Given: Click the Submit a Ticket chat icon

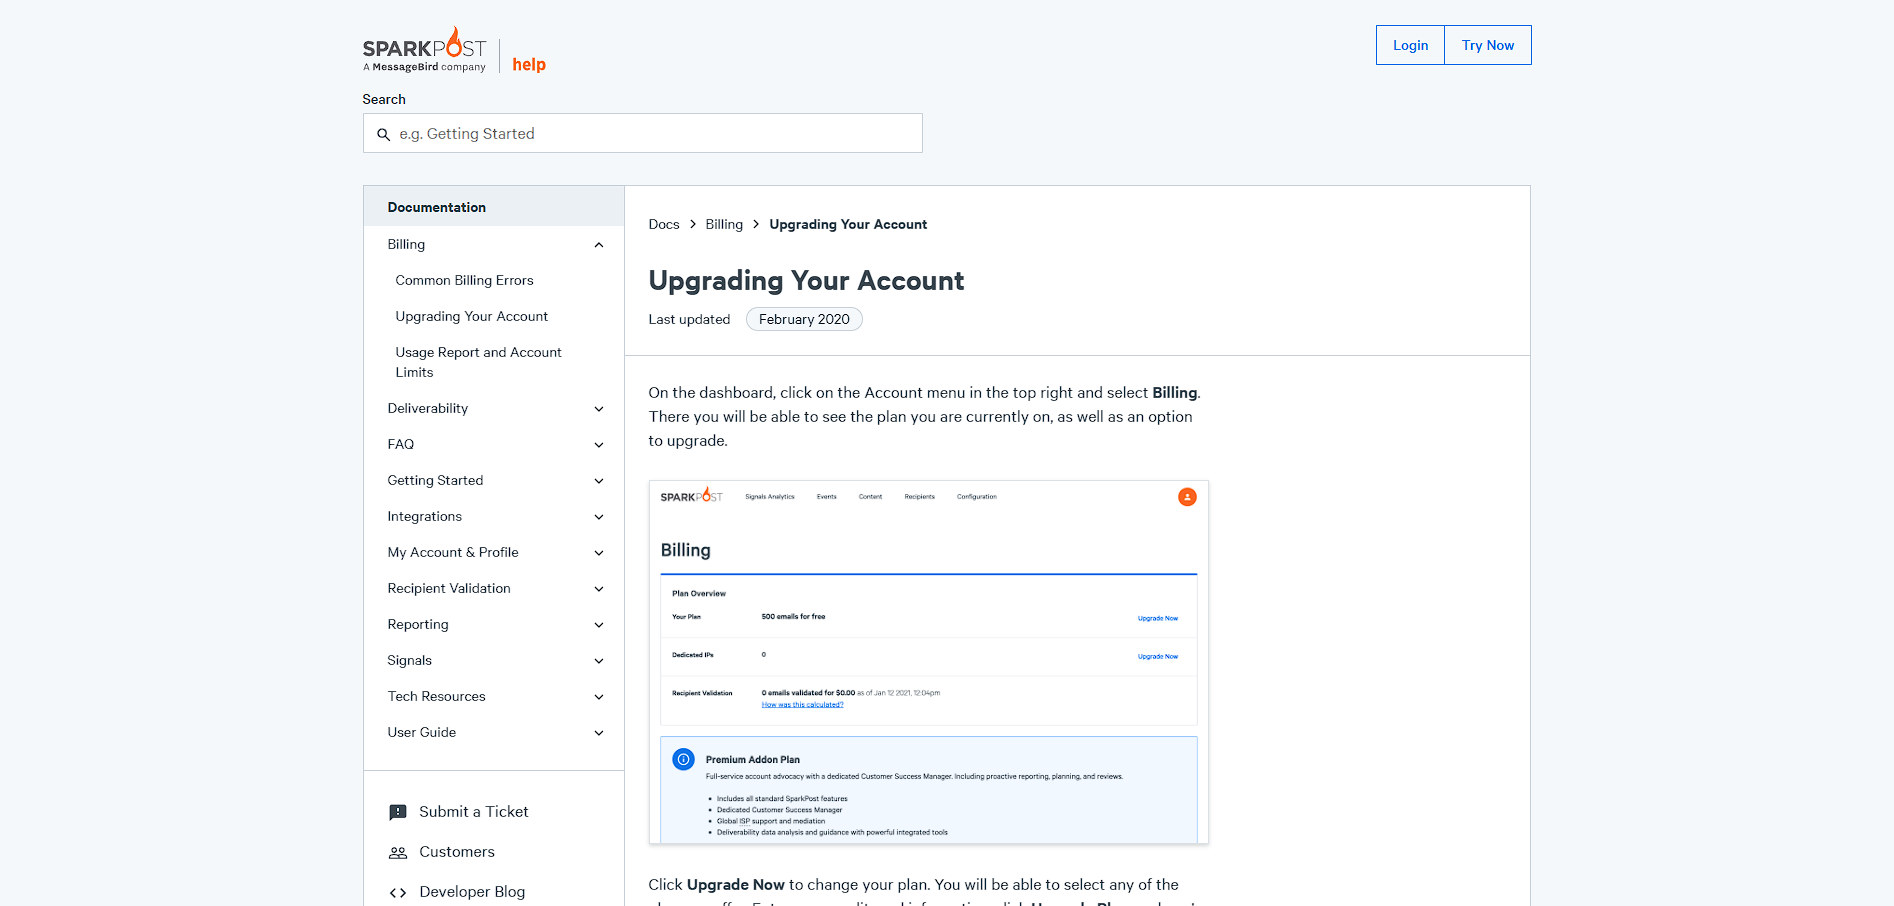Looking at the screenshot, I should coord(398,812).
